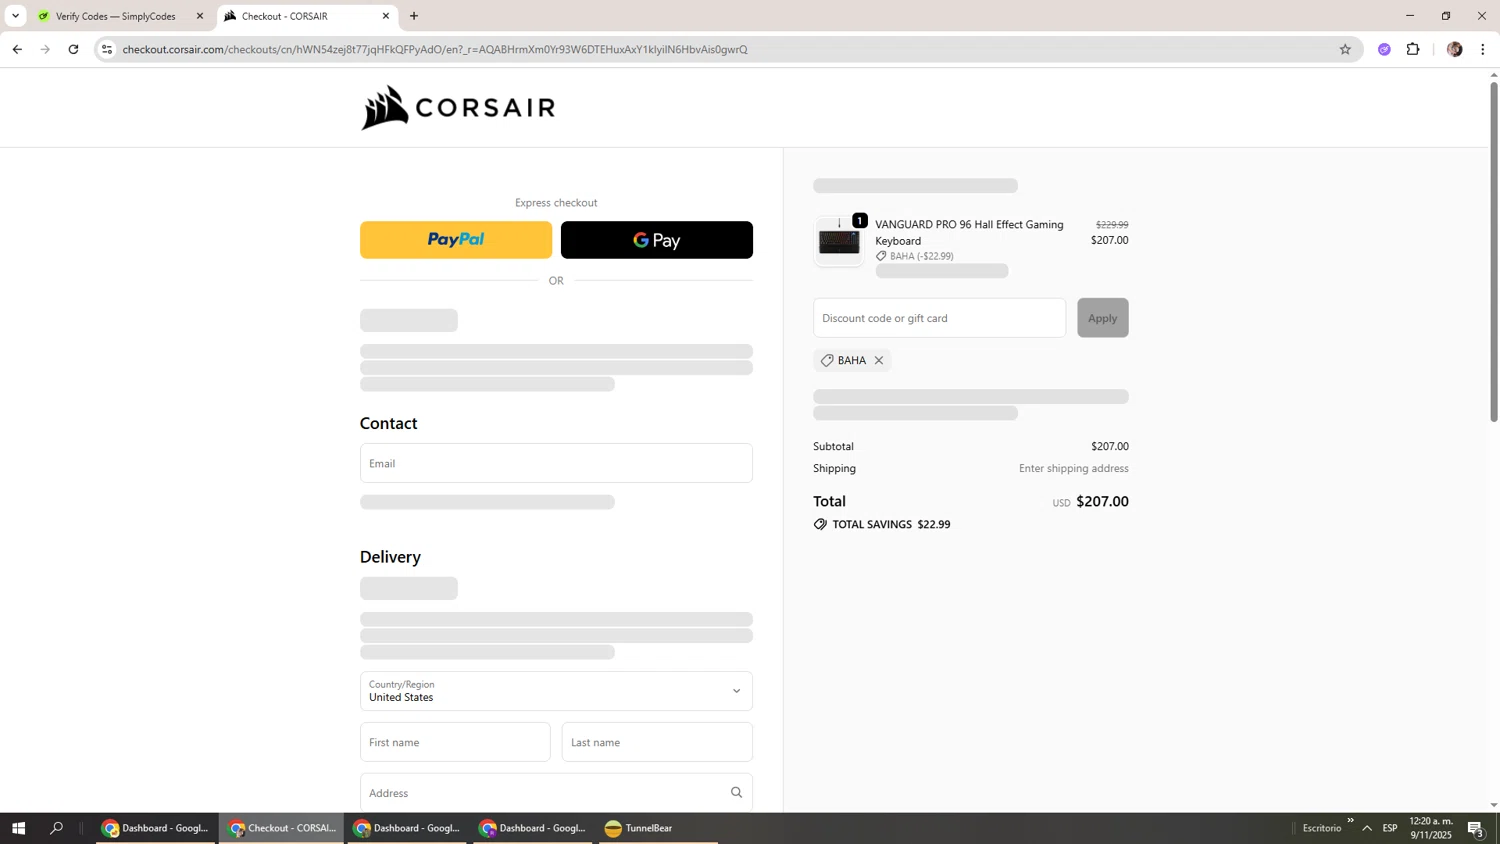This screenshot has height=844, width=1500.
Task: Go back to the previous page
Action: pos(17,49)
